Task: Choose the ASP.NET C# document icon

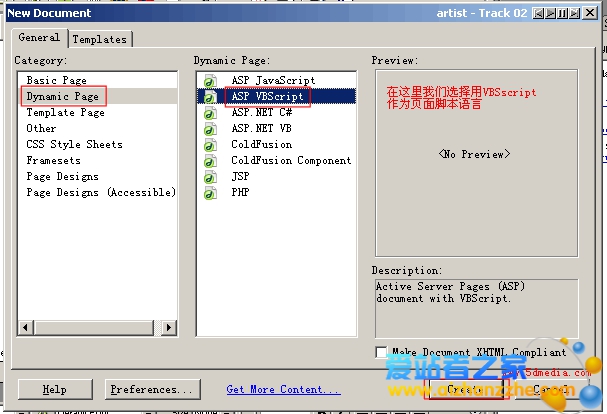Action: tap(210, 113)
